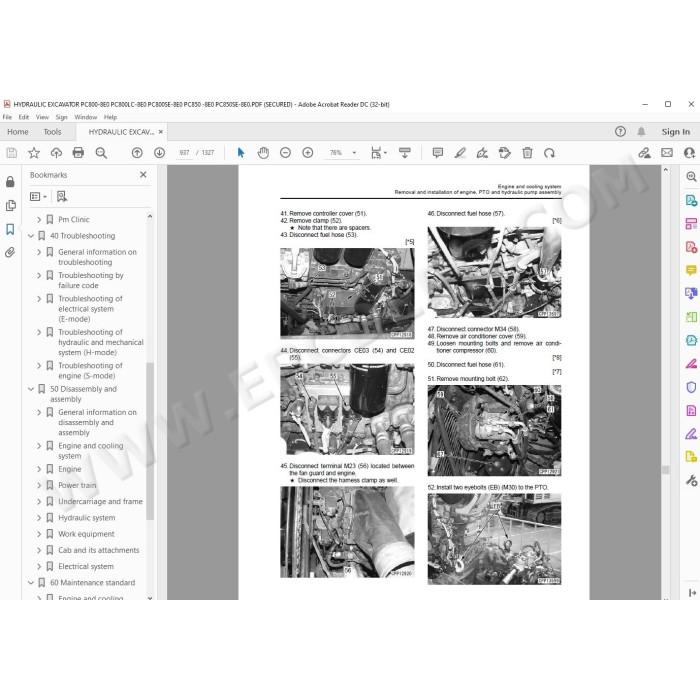The width and height of the screenshot is (700, 700).
Task: Open the Window menu
Action: [x=86, y=117]
